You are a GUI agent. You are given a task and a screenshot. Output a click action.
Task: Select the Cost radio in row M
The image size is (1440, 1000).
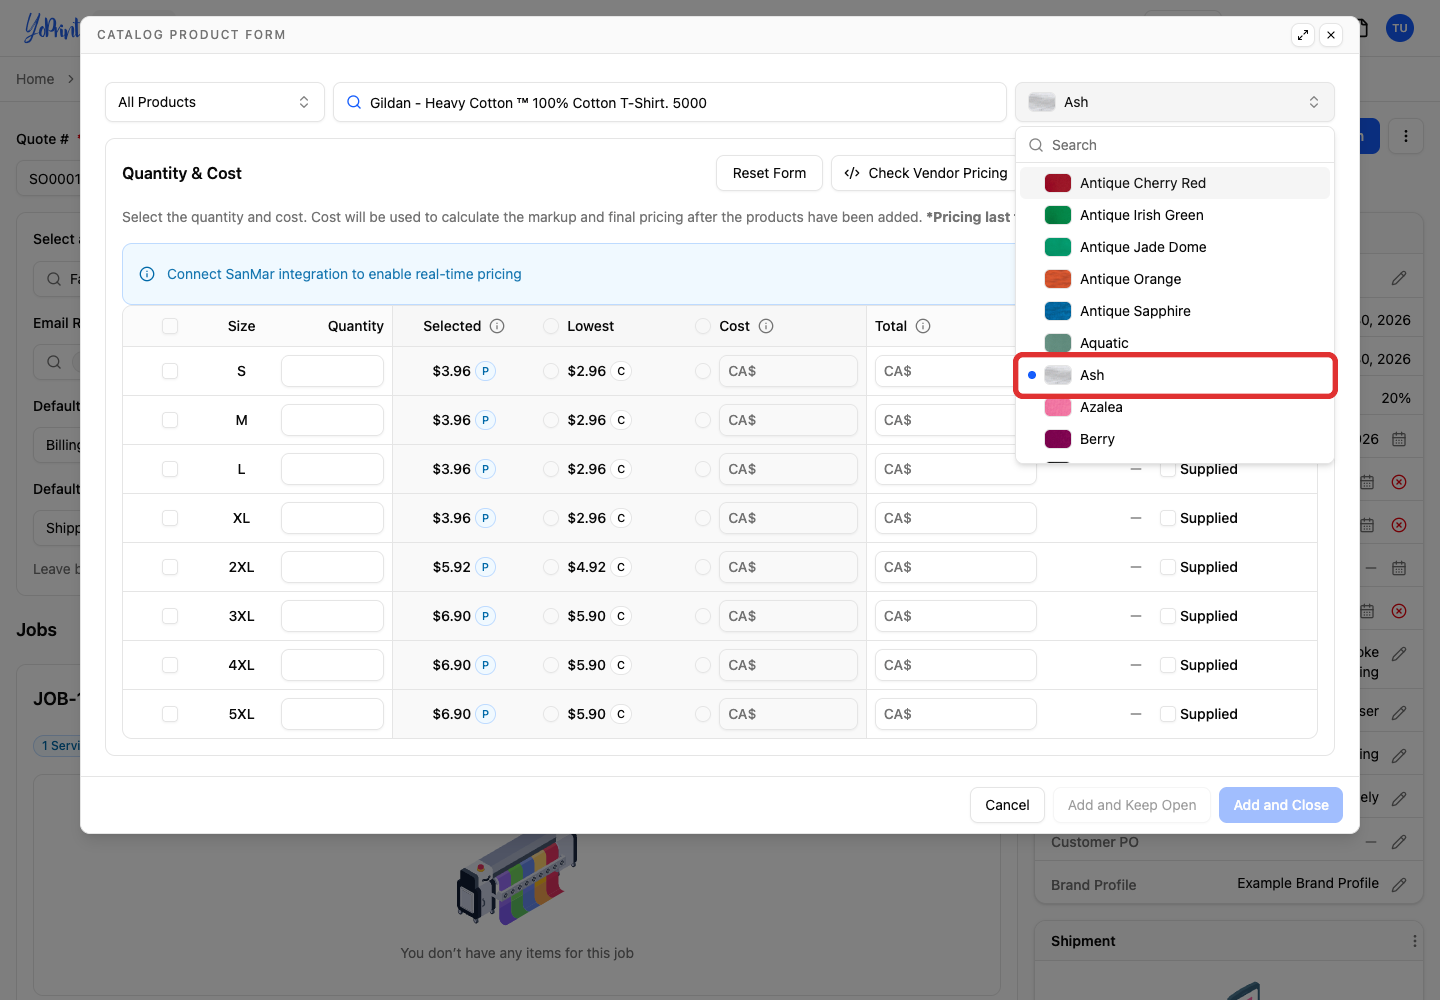coord(703,420)
